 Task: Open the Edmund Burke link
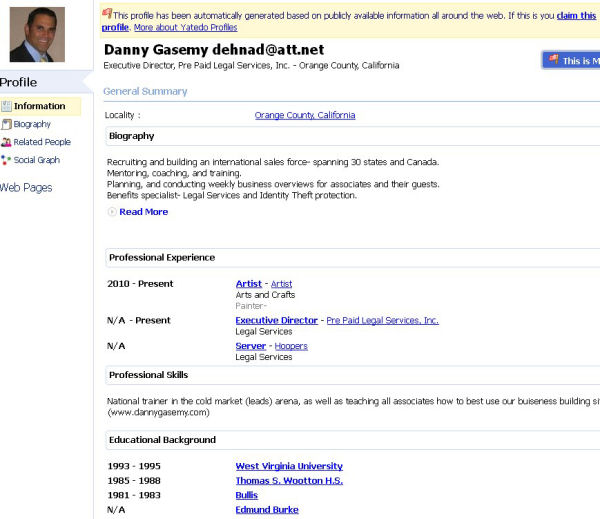pyautogui.click(x=267, y=510)
